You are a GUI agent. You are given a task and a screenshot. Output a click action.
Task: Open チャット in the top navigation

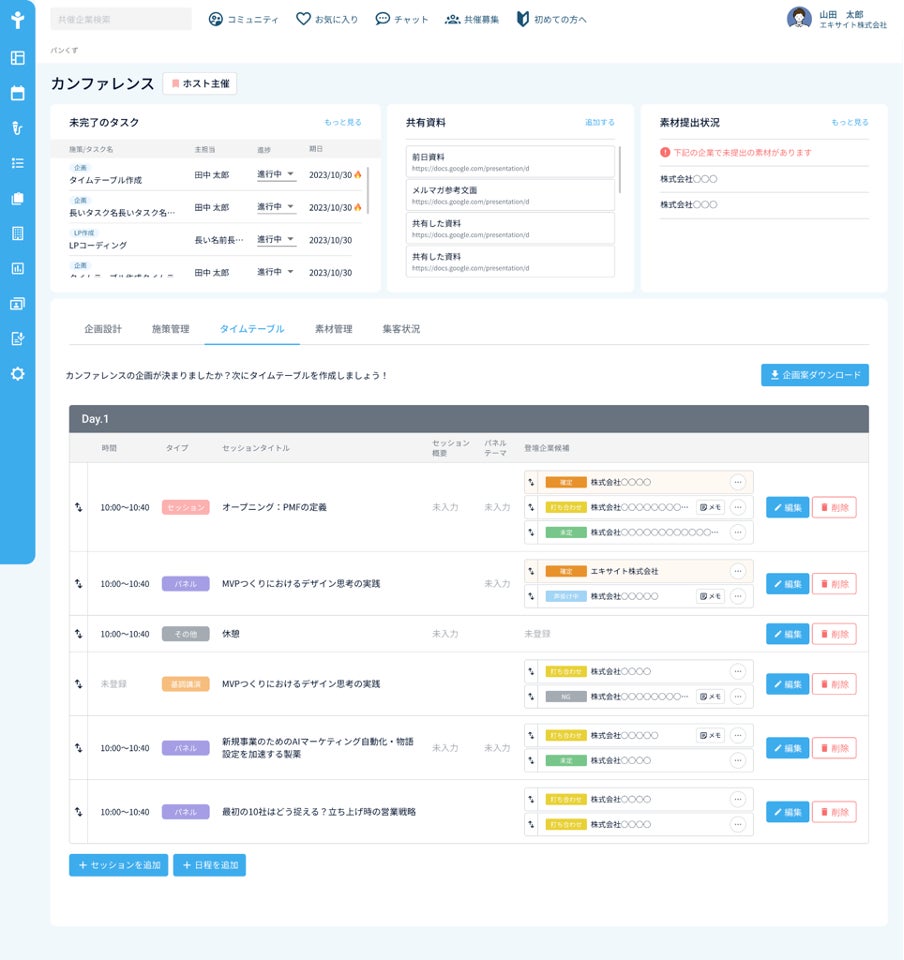(402, 20)
